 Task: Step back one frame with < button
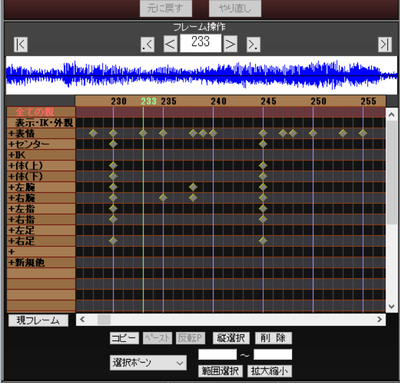(x=170, y=44)
